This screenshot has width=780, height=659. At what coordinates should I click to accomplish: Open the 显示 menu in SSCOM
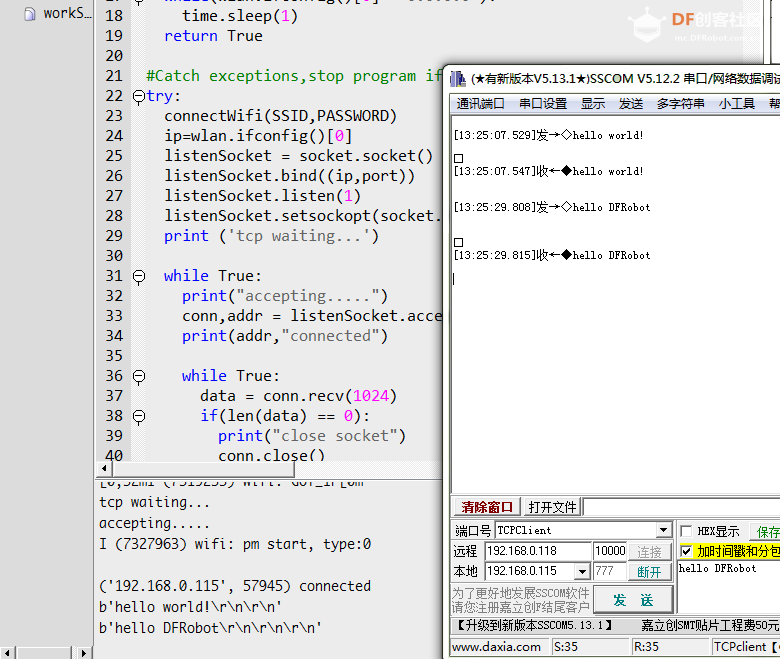click(593, 103)
